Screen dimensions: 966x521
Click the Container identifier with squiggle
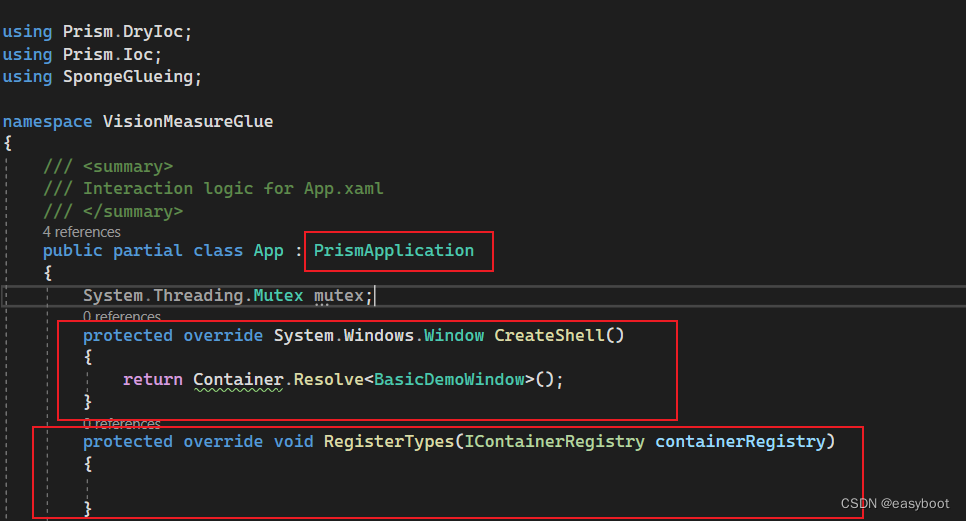coord(238,379)
